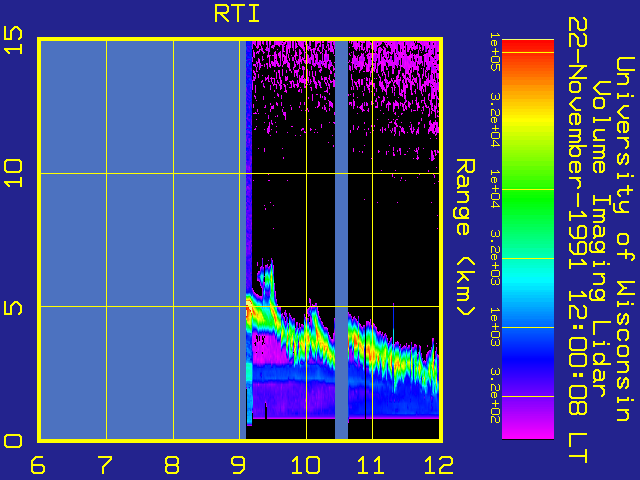Click the colorbar label 1e+05
This screenshot has height=480, width=640.
pos(494,52)
